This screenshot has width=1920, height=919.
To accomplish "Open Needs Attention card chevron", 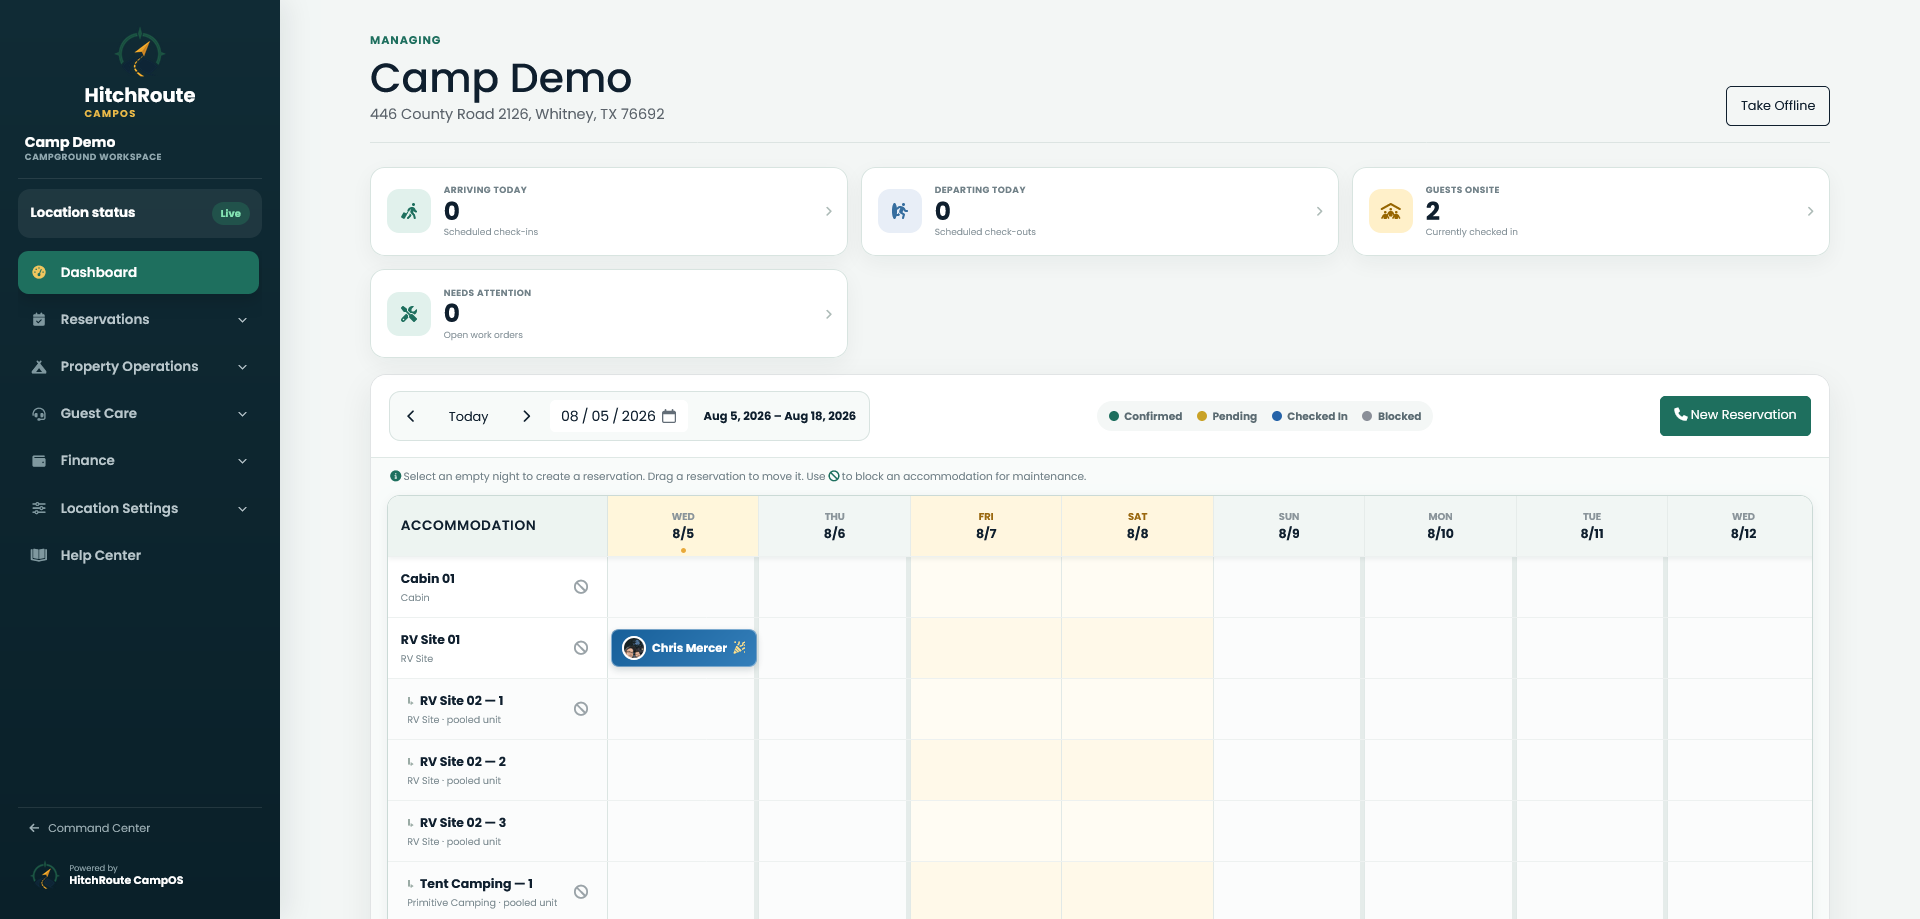I will pos(829,314).
